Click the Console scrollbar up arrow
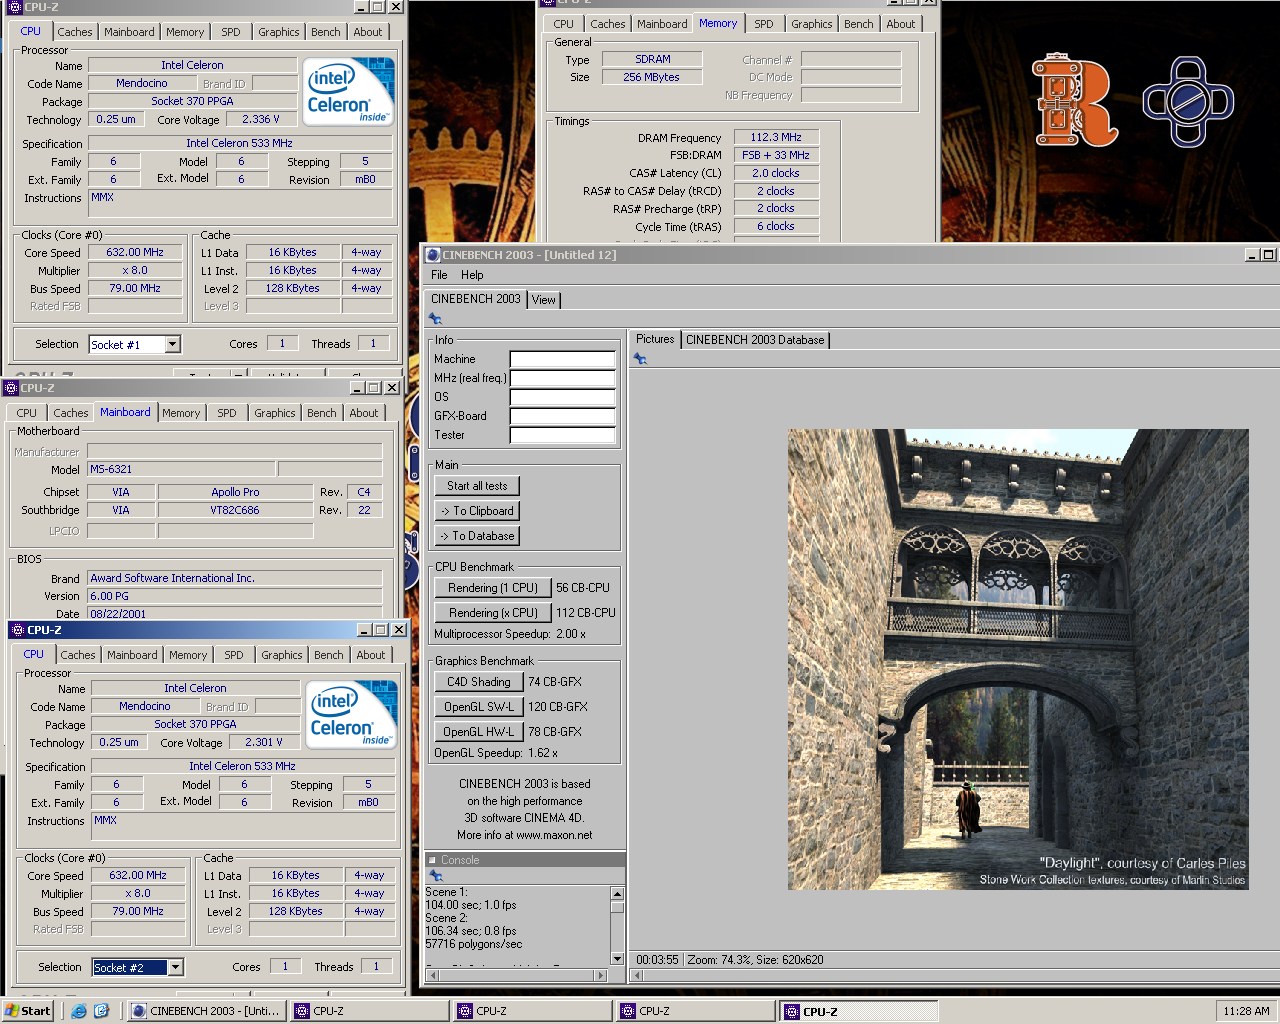The width and height of the screenshot is (1280, 1024). (617, 894)
